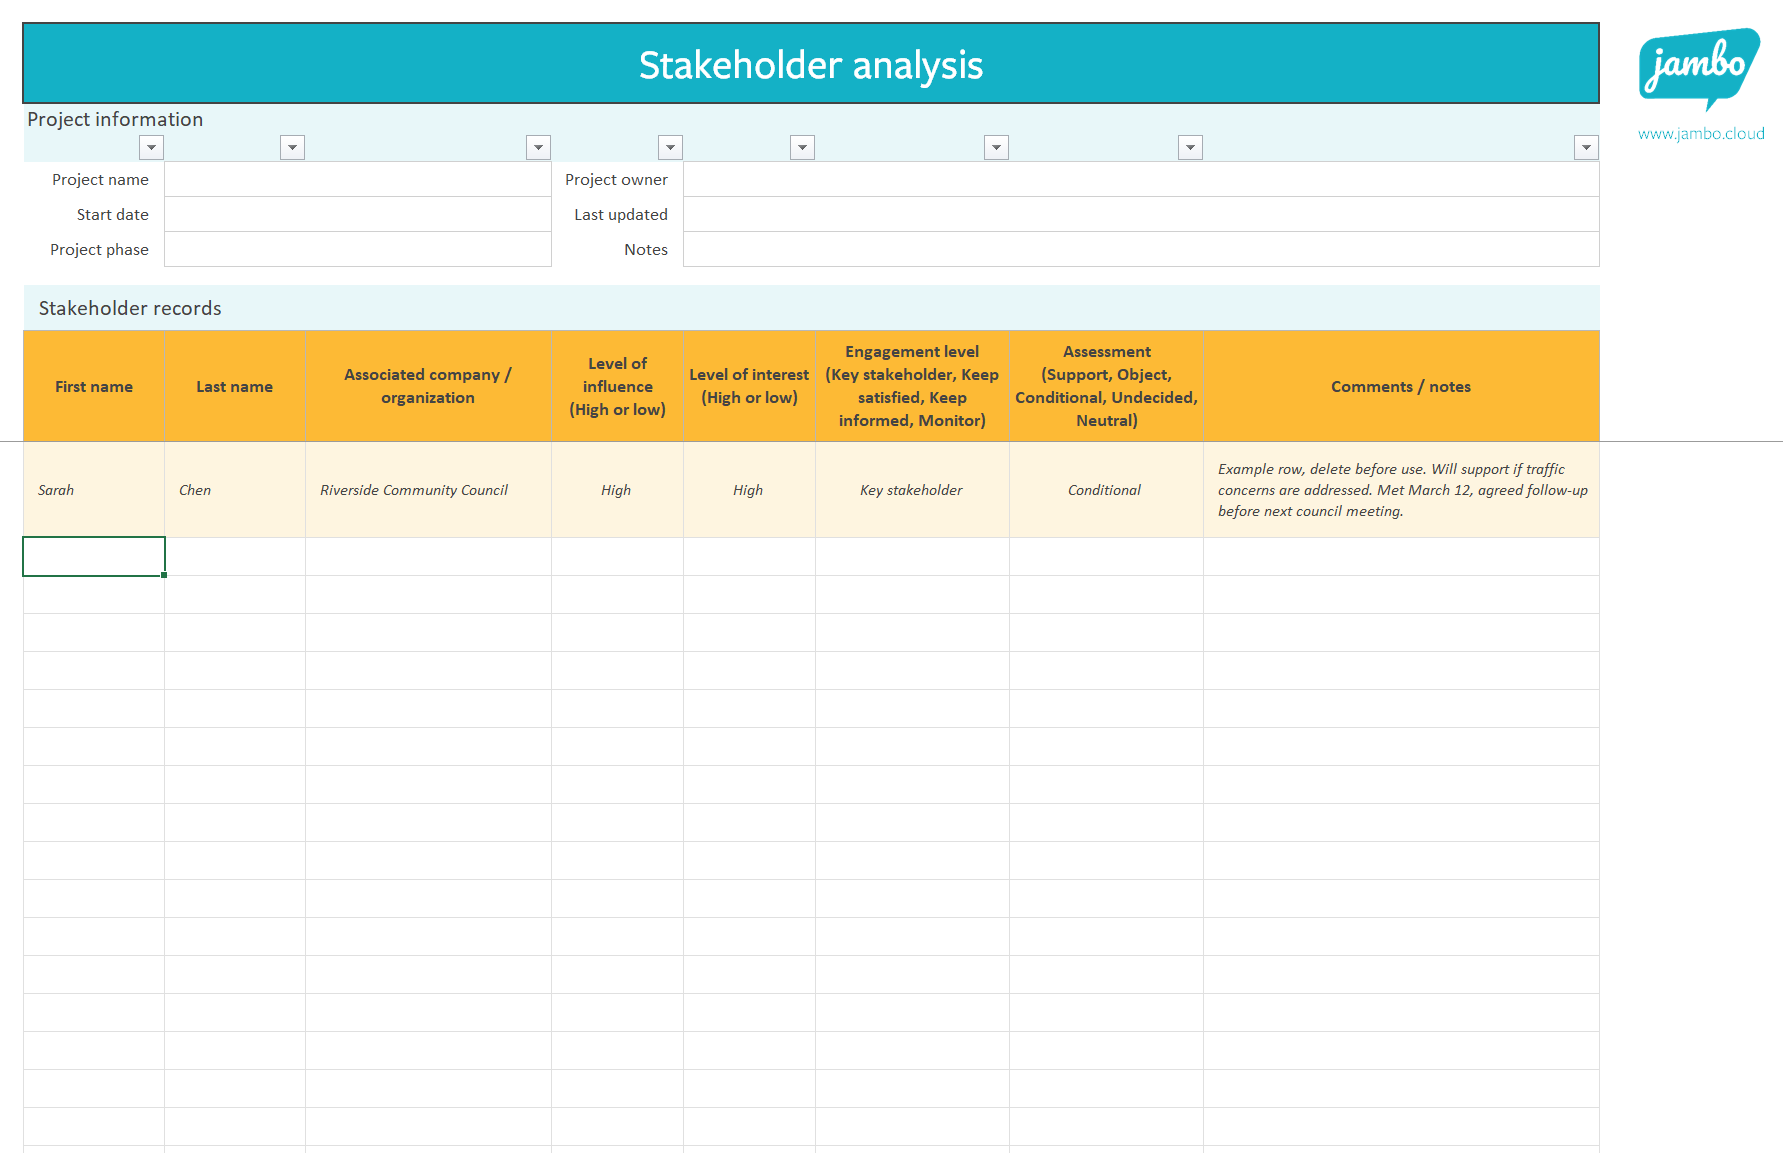Open the www.jambo.cloud link

click(x=1701, y=134)
